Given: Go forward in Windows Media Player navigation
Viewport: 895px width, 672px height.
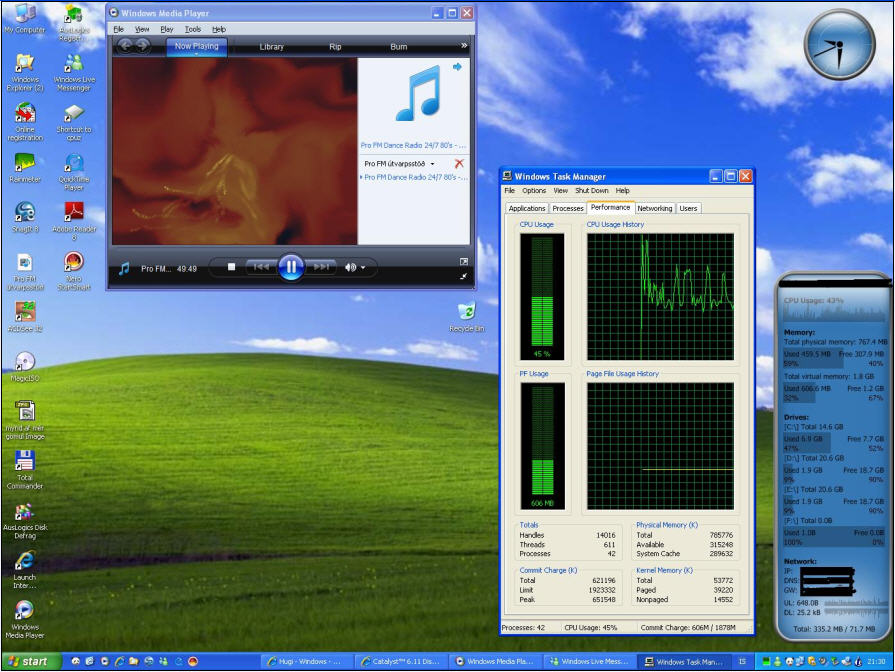Looking at the screenshot, I should (x=143, y=46).
